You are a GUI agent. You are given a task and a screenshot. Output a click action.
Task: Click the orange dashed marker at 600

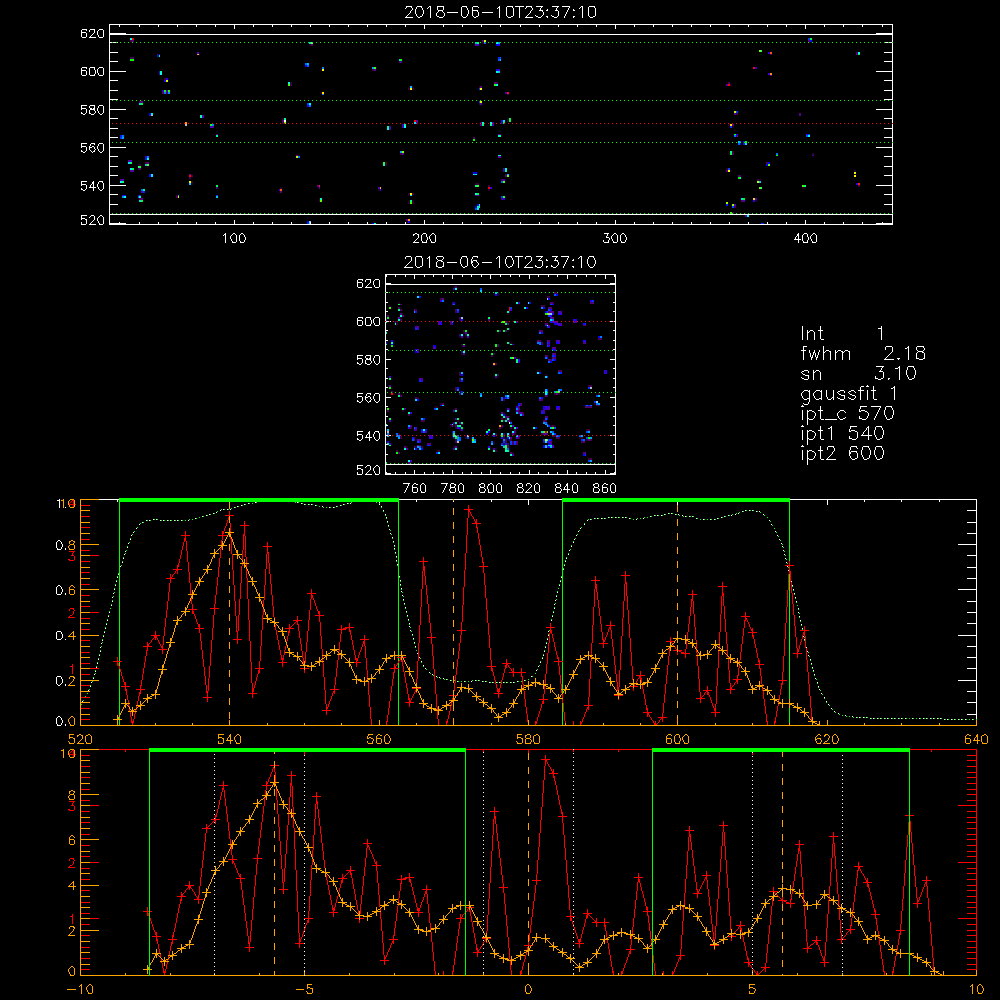coord(677,614)
